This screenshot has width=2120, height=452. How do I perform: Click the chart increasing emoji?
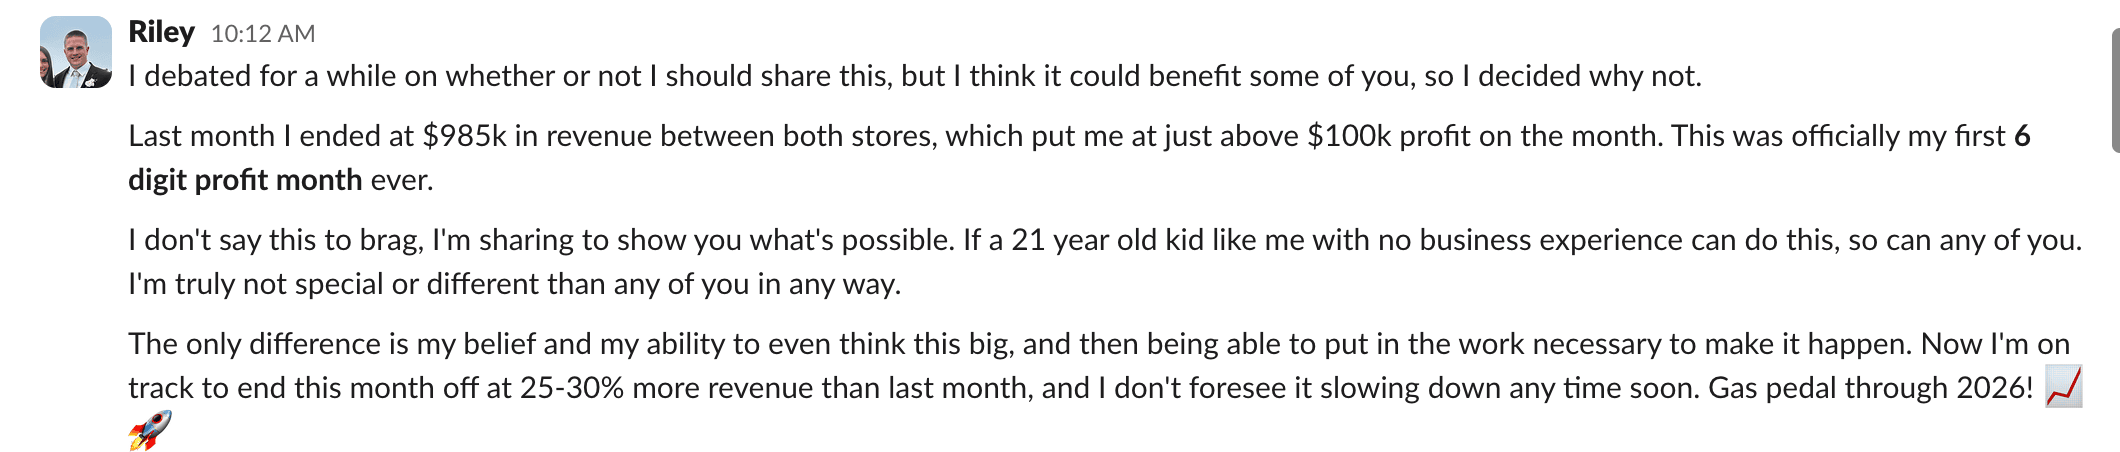coord(2063,387)
